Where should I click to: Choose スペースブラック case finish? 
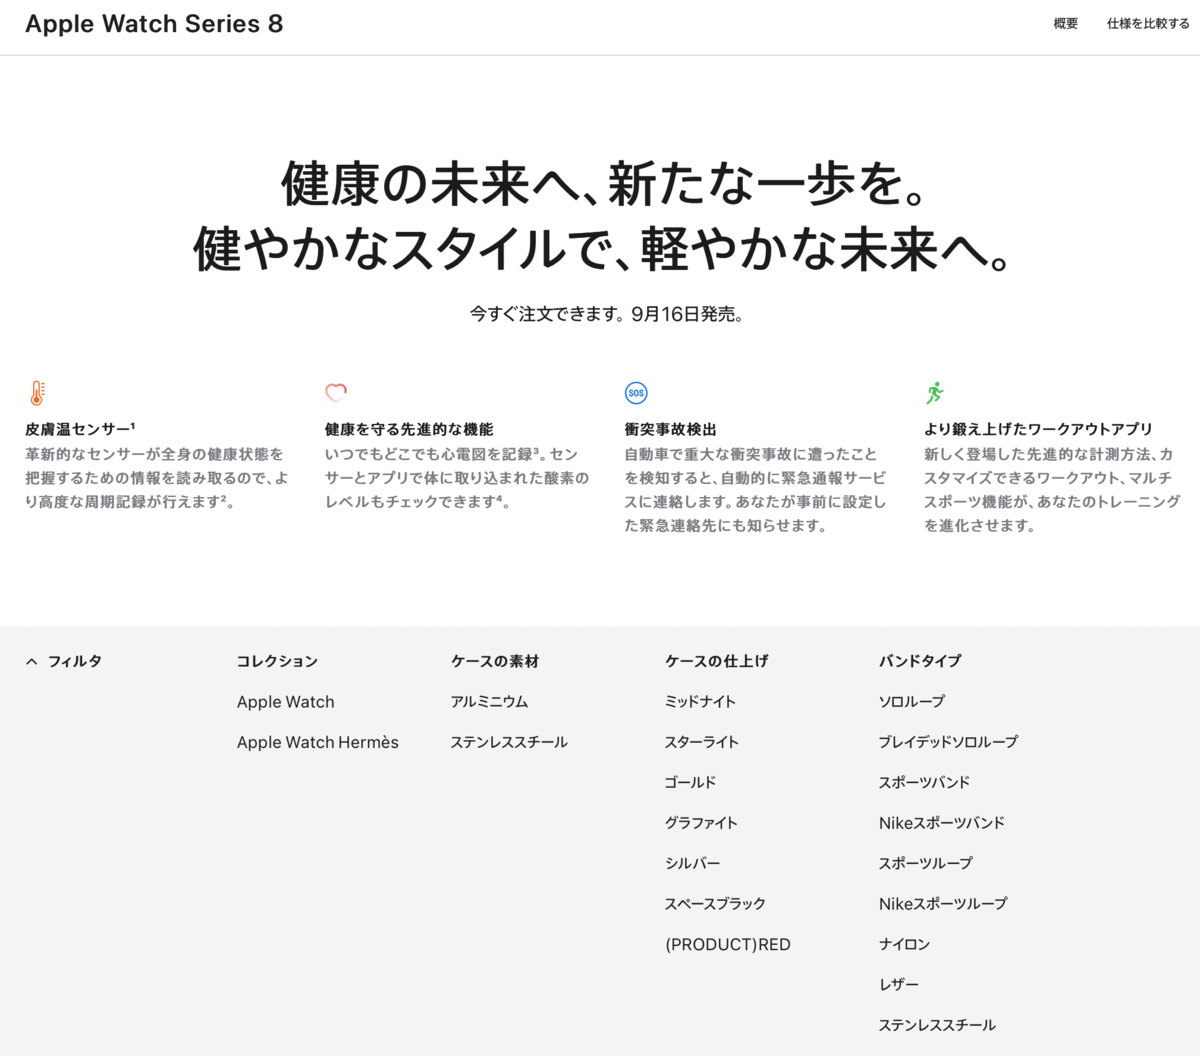tap(715, 903)
